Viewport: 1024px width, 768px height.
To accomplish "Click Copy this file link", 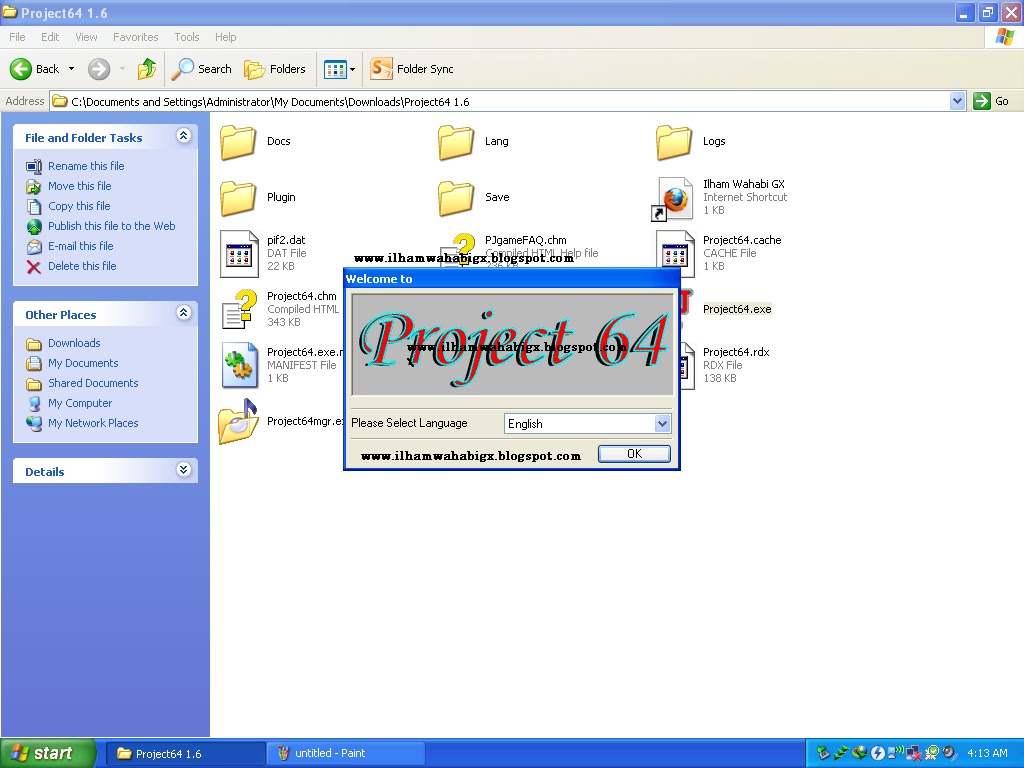I will click(79, 206).
